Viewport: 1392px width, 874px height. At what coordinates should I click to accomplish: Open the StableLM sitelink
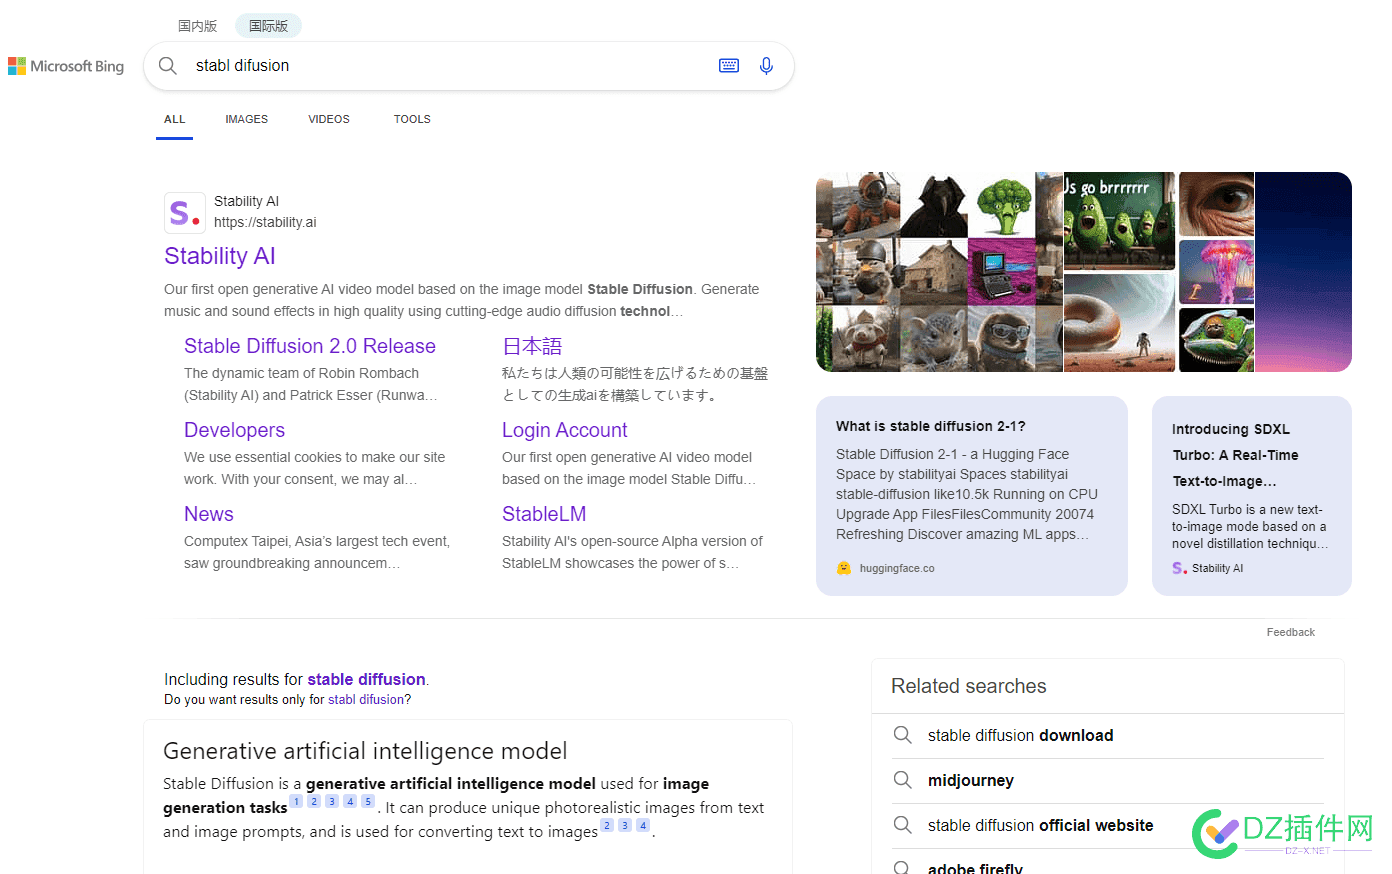pyautogui.click(x=544, y=514)
